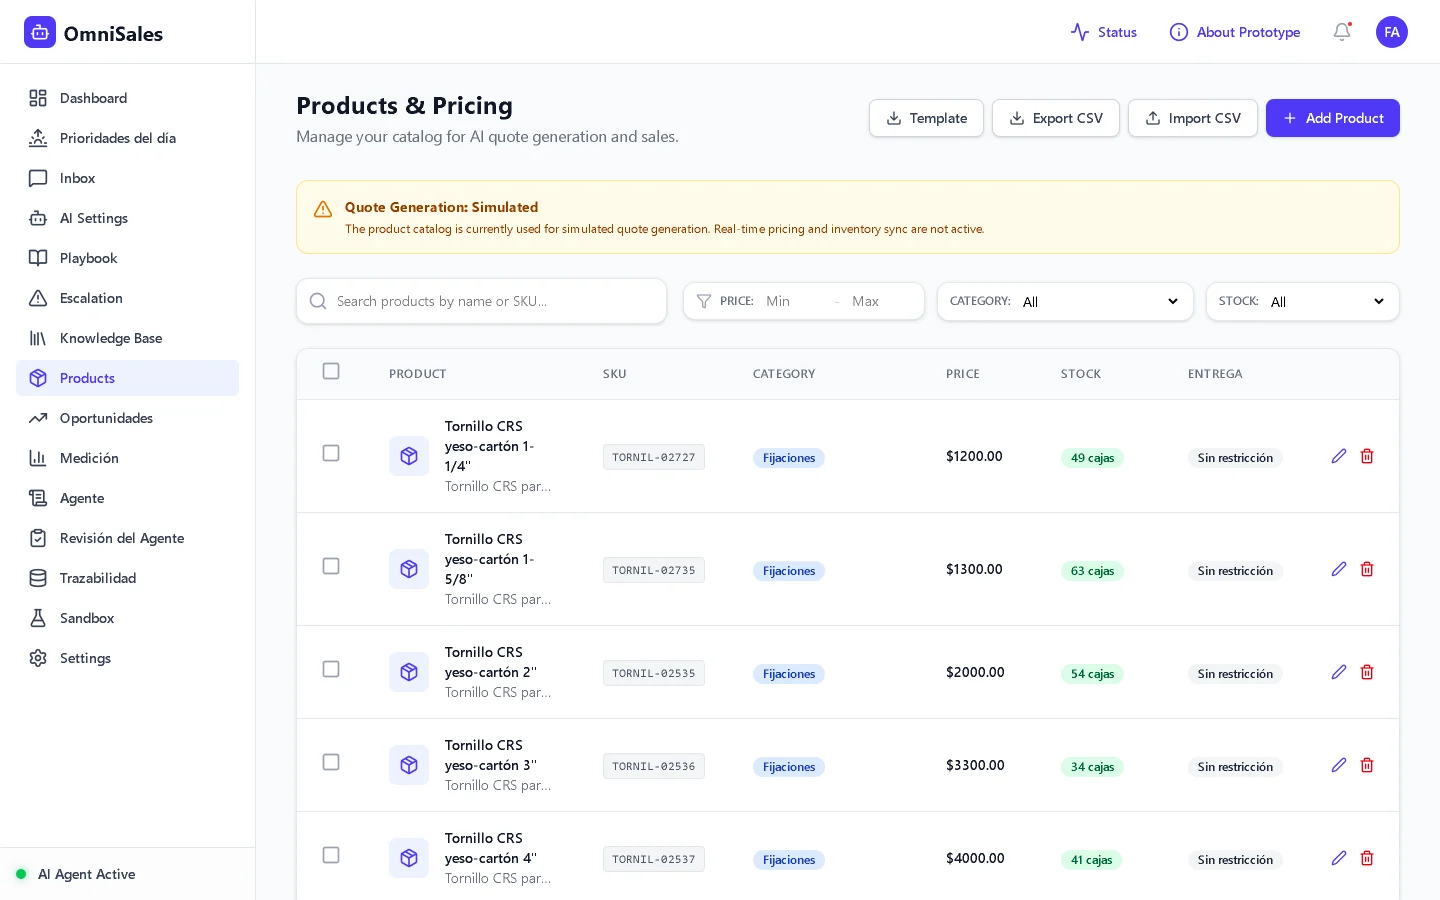
Task: Click trash icon for TORNIL-02536
Action: [1367, 765]
